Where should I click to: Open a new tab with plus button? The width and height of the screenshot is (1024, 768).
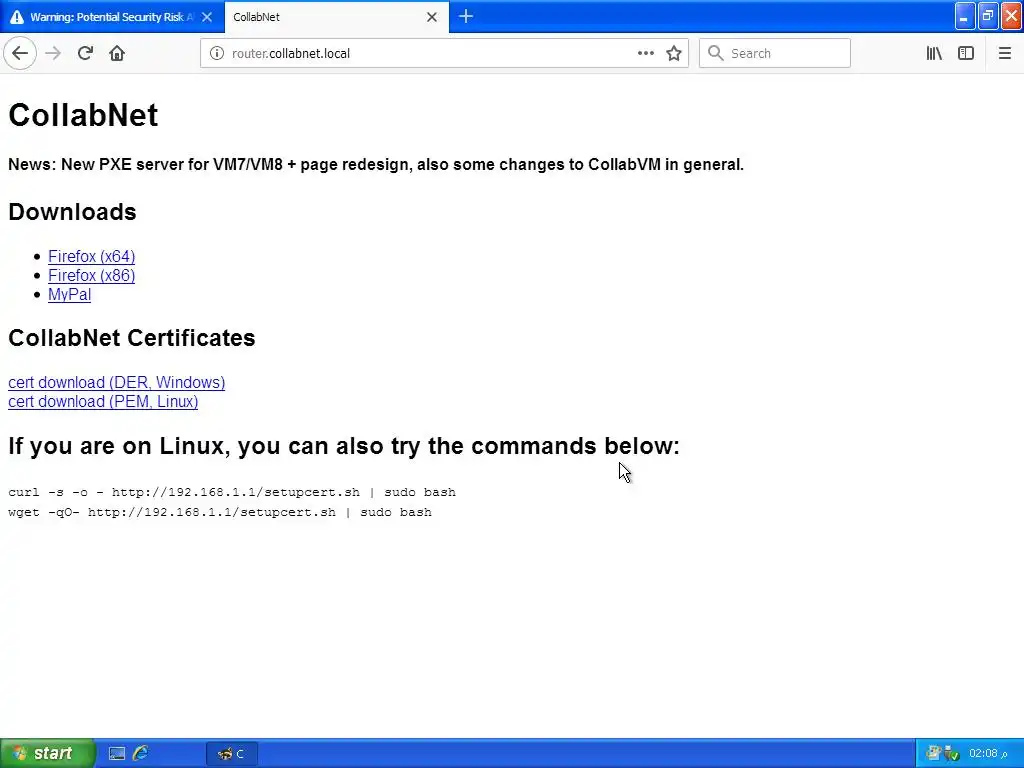pyautogui.click(x=466, y=16)
